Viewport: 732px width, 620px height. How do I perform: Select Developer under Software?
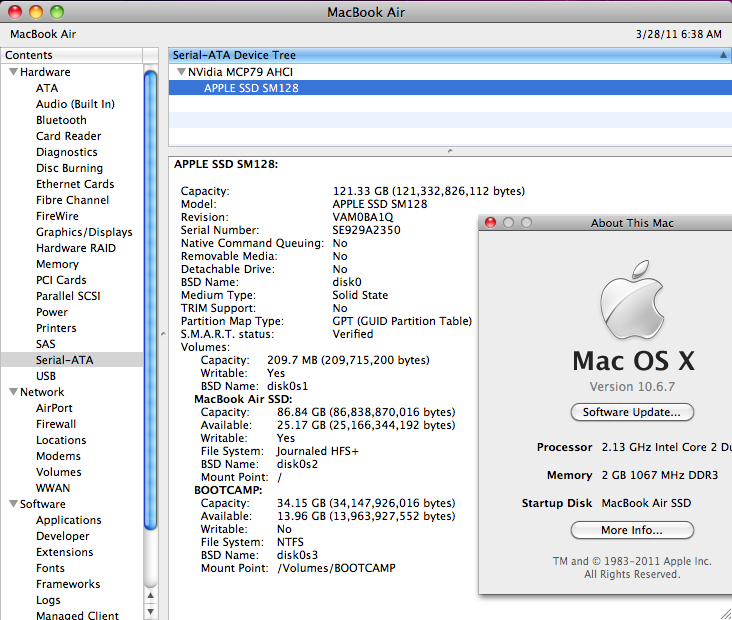click(x=63, y=536)
